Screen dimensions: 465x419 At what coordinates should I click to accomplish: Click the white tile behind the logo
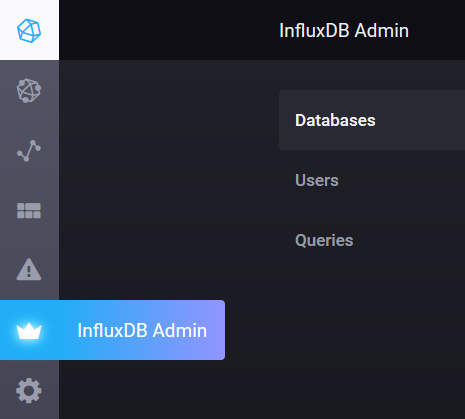pyautogui.click(x=29, y=30)
